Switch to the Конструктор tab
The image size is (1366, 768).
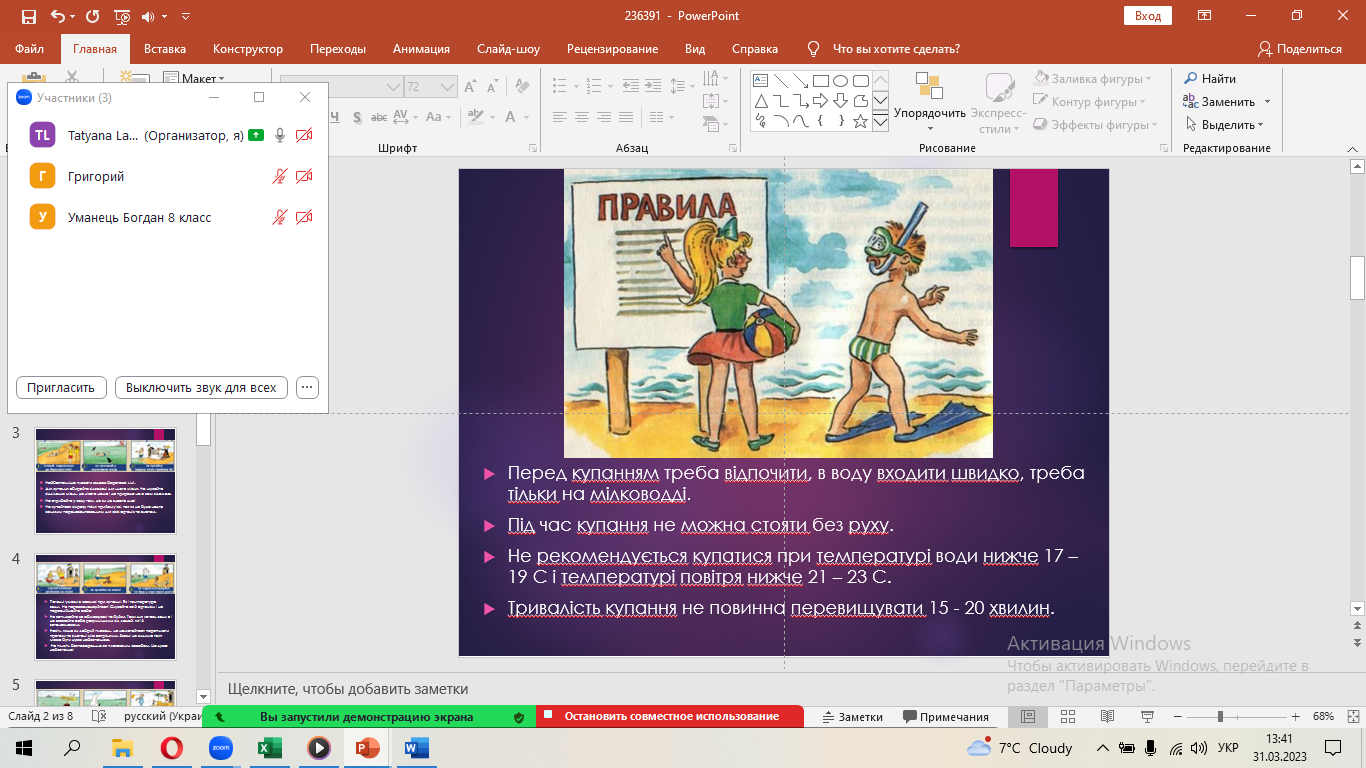[248, 49]
